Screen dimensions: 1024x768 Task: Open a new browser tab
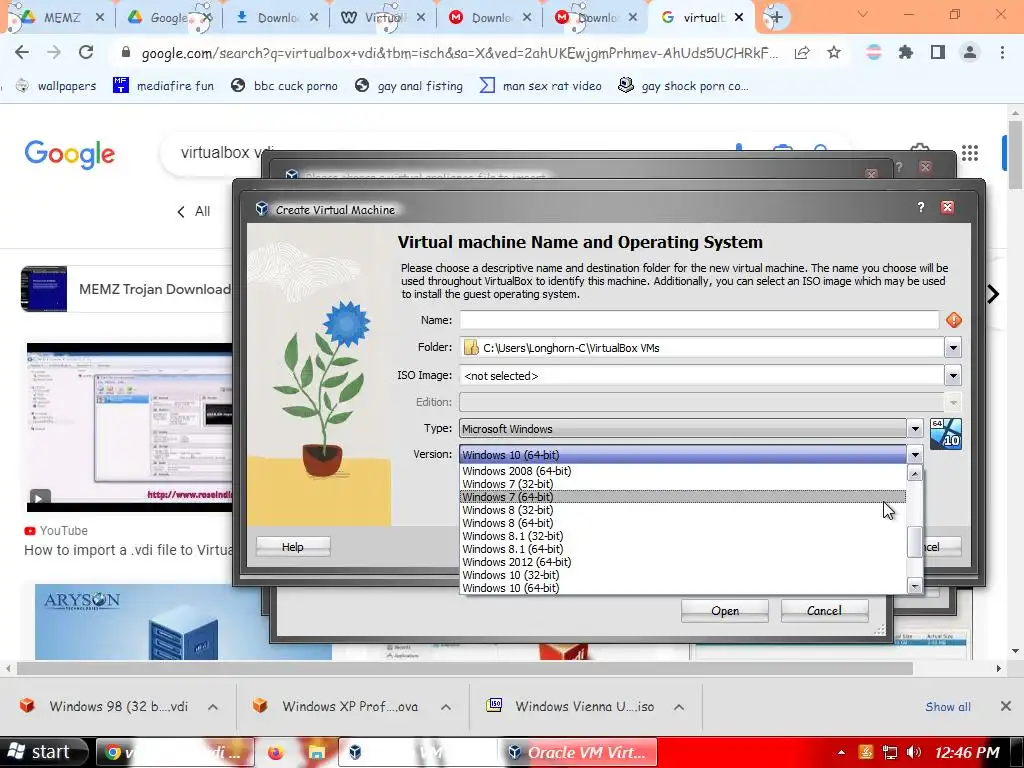(x=776, y=17)
